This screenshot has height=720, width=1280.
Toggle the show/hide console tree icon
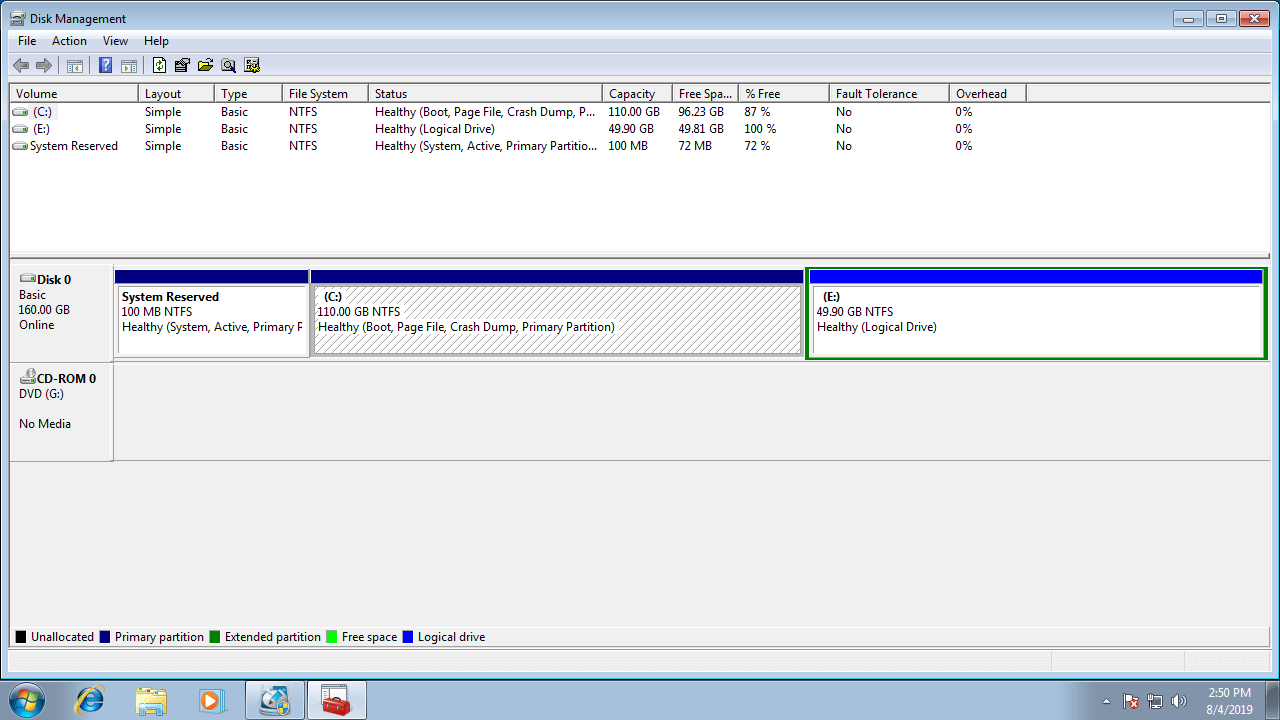point(75,66)
